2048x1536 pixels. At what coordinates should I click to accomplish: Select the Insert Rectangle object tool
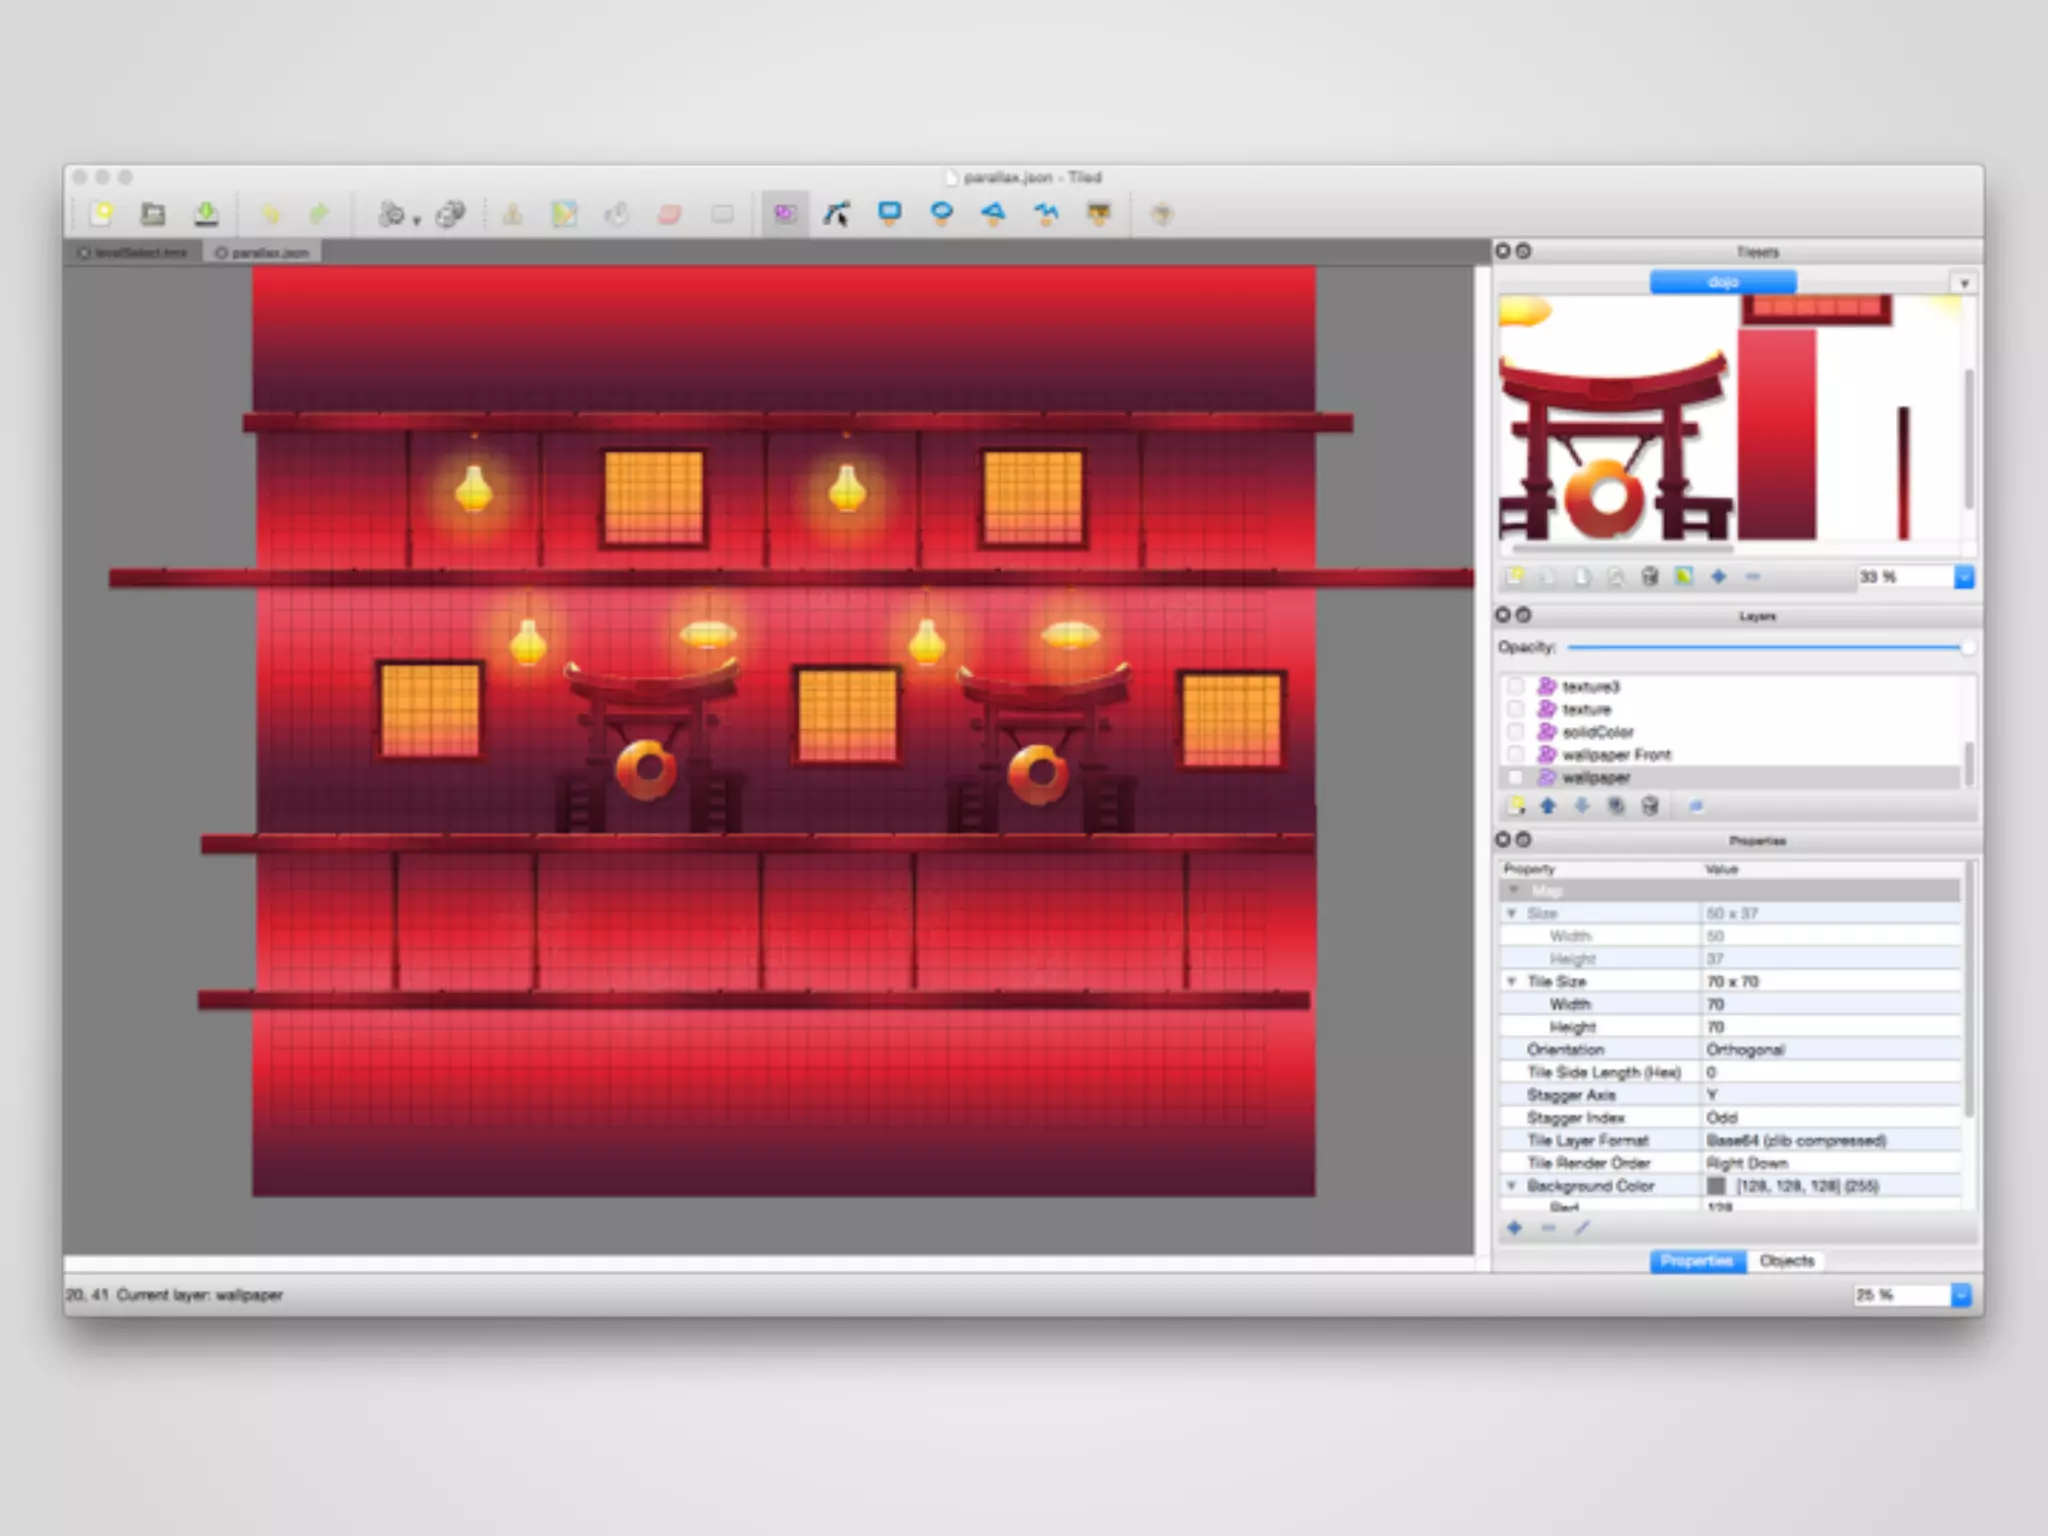tap(889, 212)
